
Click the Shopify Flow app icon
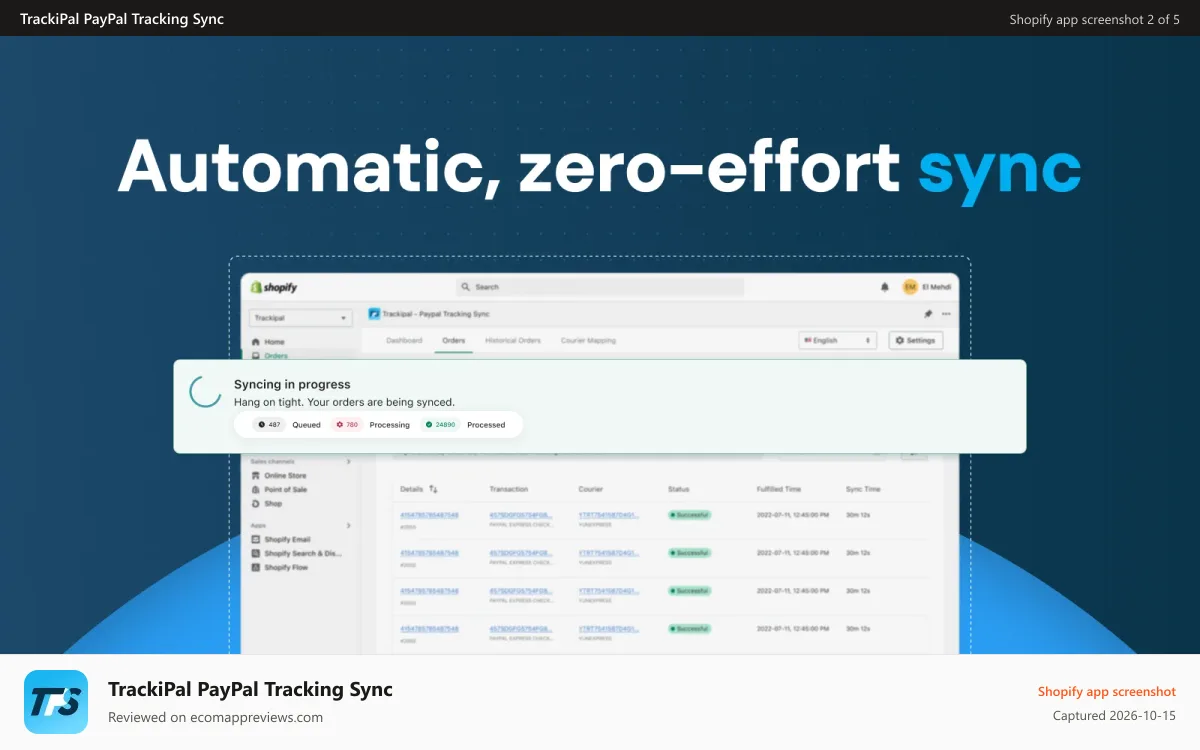pyautogui.click(x=256, y=567)
